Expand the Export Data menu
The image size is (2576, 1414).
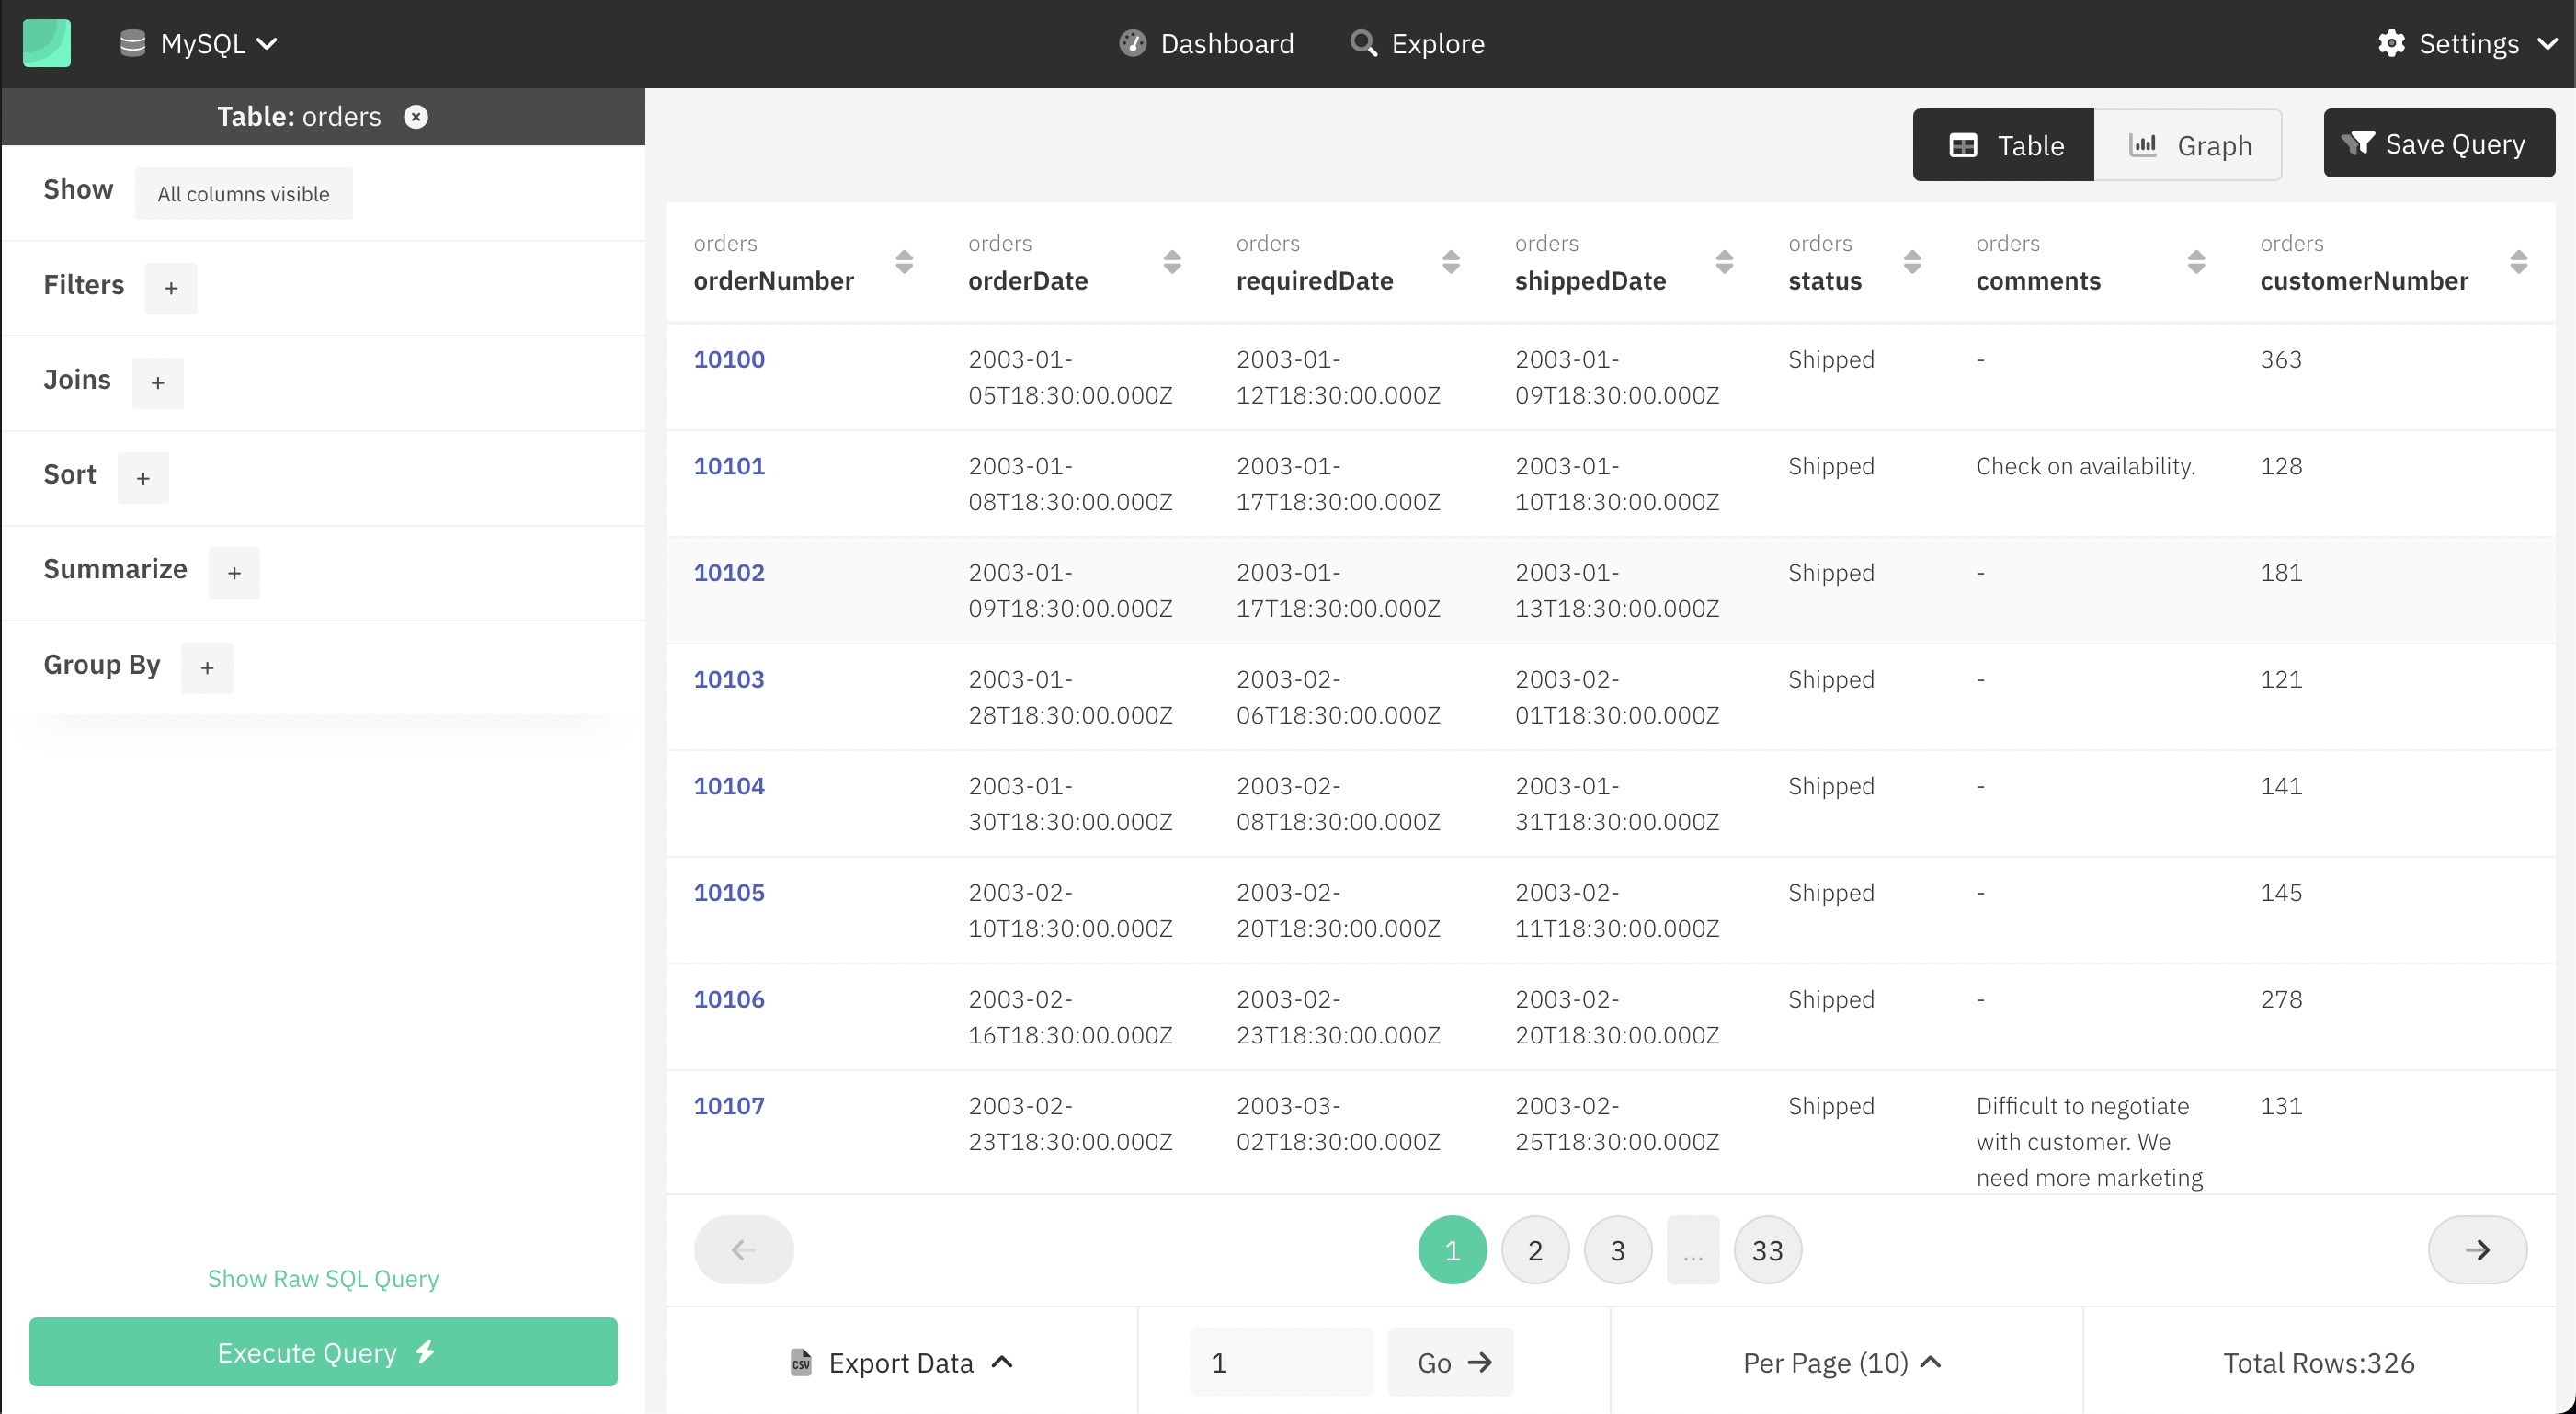click(901, 1362)
